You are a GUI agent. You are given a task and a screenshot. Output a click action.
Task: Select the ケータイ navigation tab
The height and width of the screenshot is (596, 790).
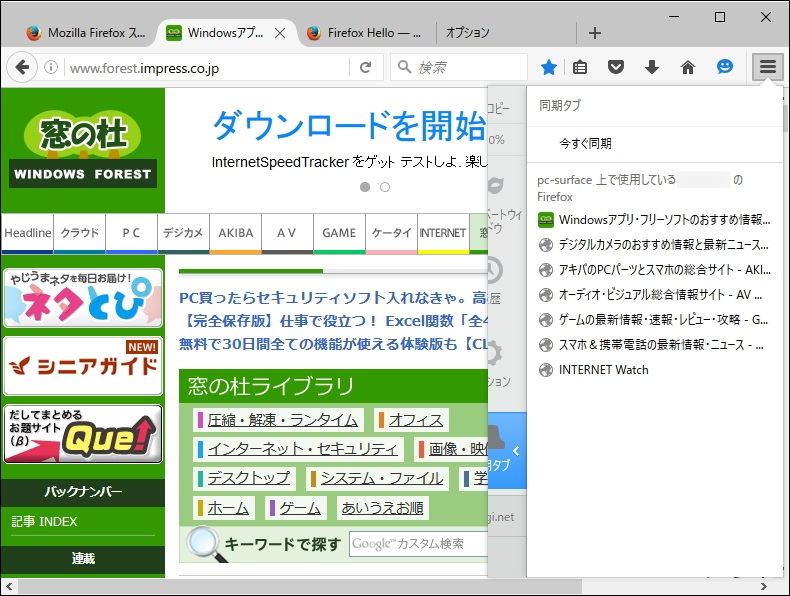coord(391,233)
